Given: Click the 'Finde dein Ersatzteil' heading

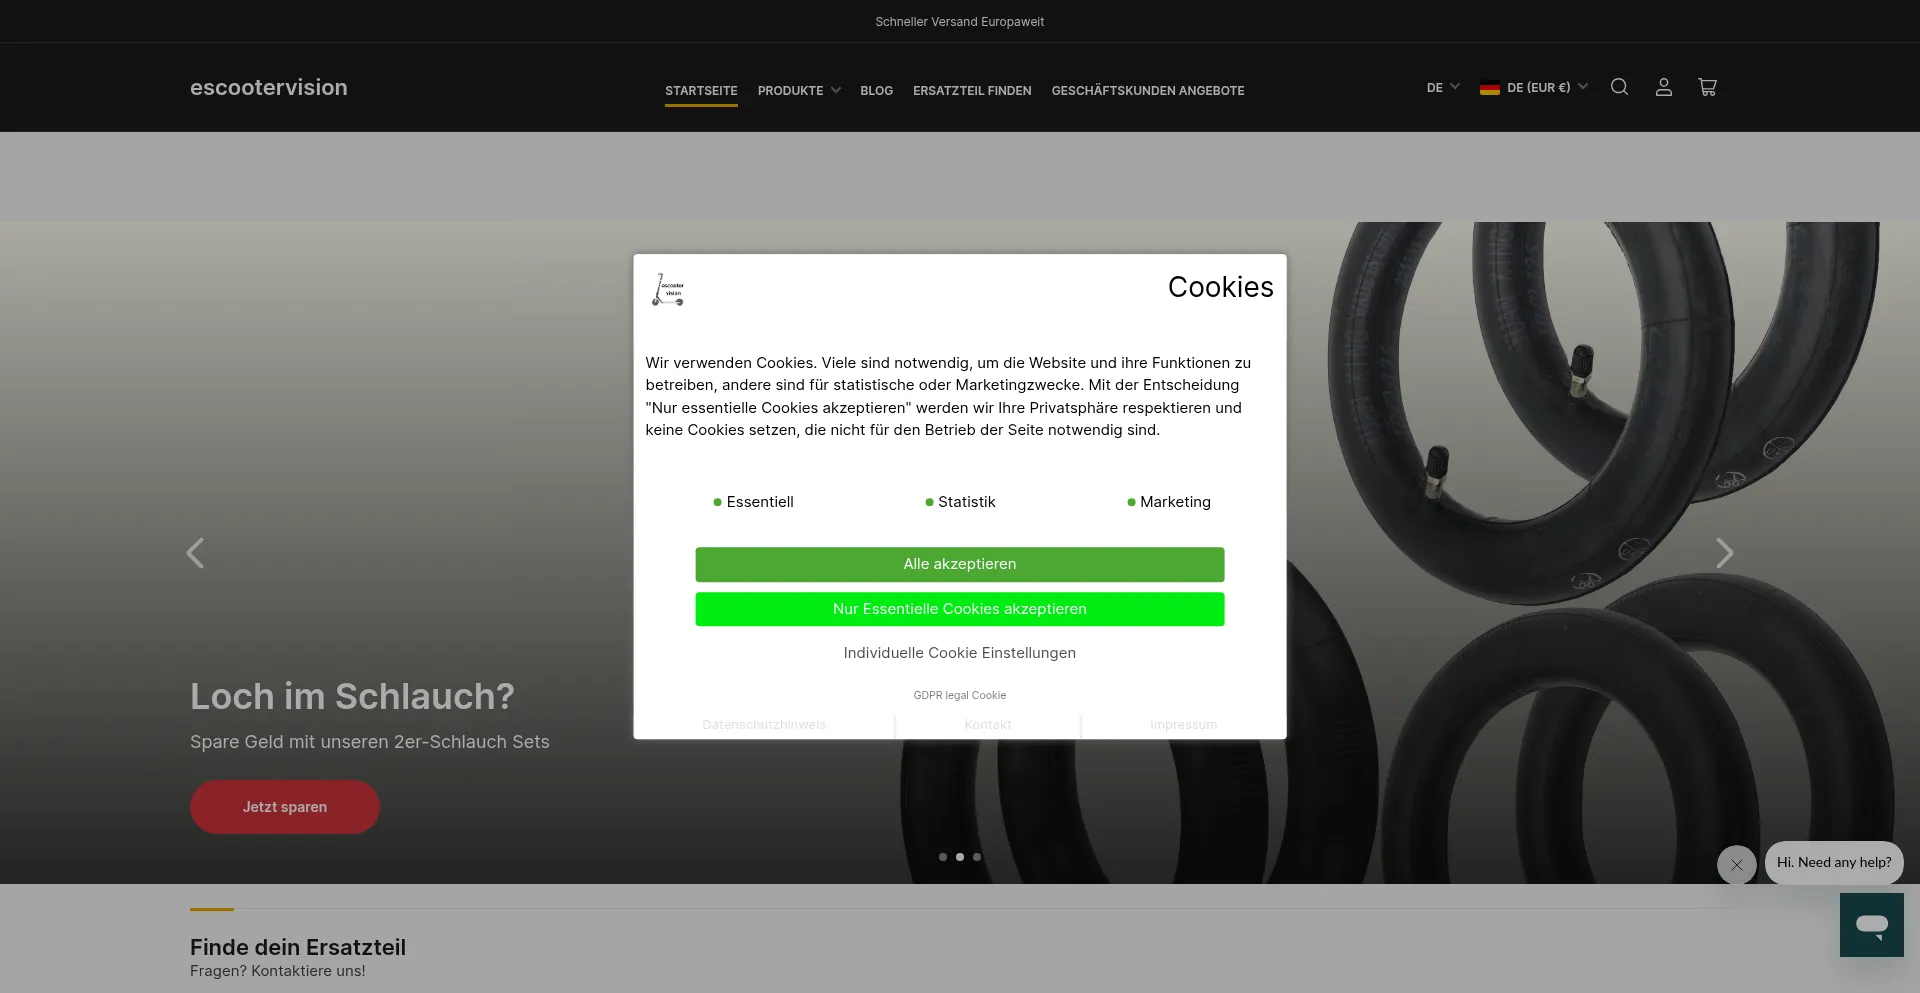Looking at the screenshot, I should click(298, 947).
